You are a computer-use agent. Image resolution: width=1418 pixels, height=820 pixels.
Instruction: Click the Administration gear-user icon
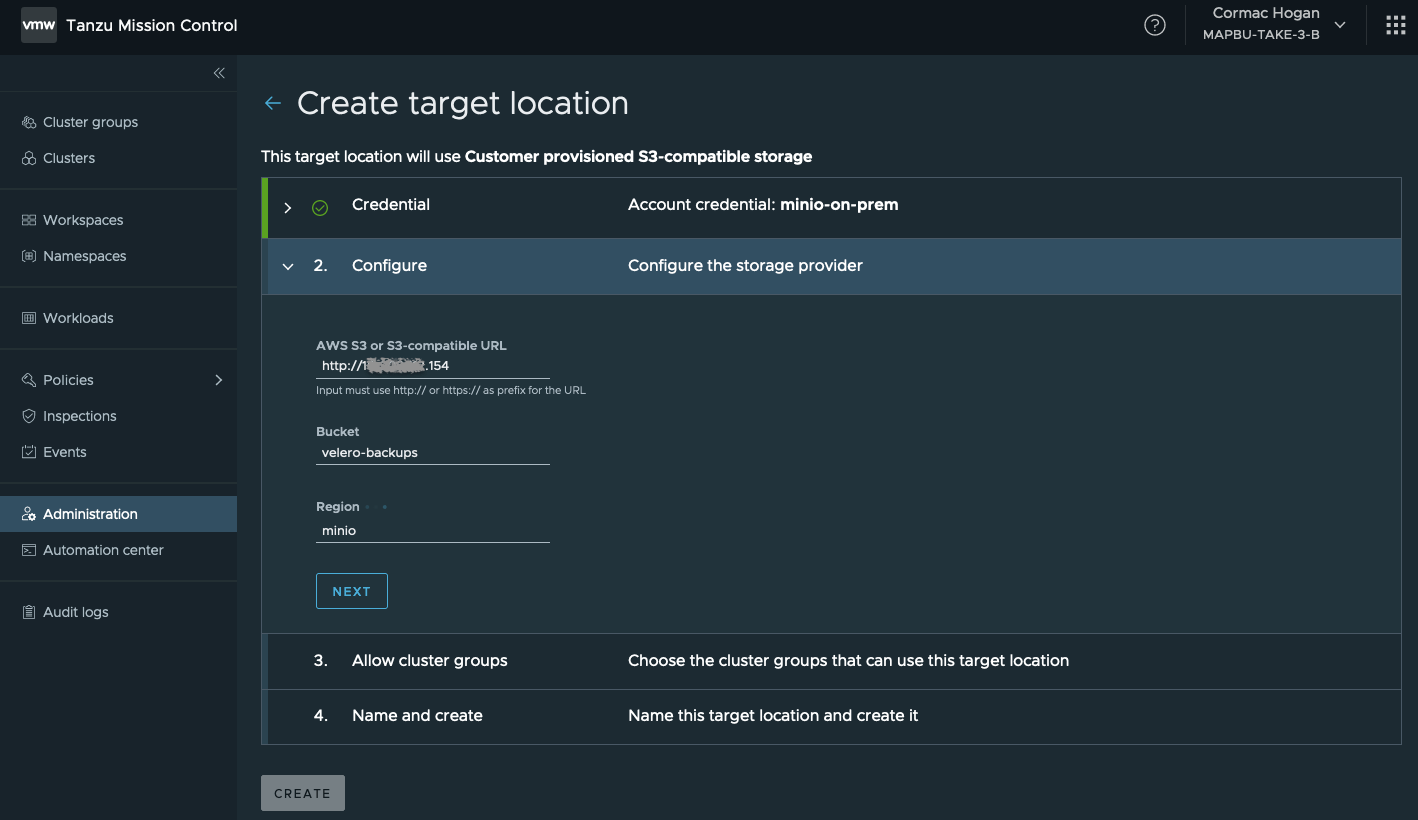click(x=29, y=514)
